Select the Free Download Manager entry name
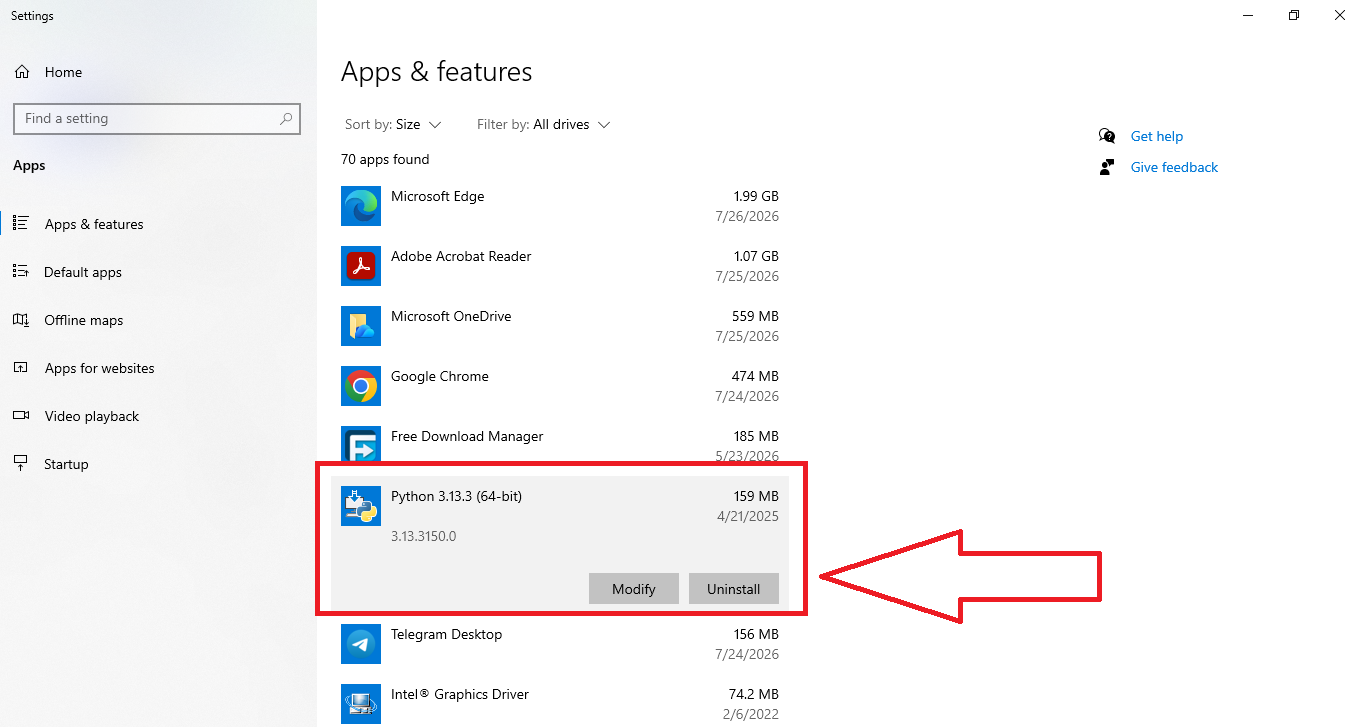 pyautogui.click(x=467, y=436)
